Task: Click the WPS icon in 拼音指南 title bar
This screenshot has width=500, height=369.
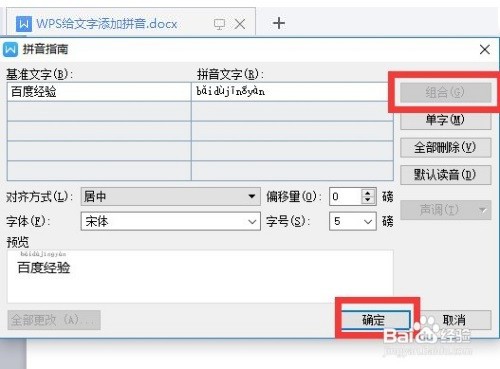Action: tap(10, 50)
